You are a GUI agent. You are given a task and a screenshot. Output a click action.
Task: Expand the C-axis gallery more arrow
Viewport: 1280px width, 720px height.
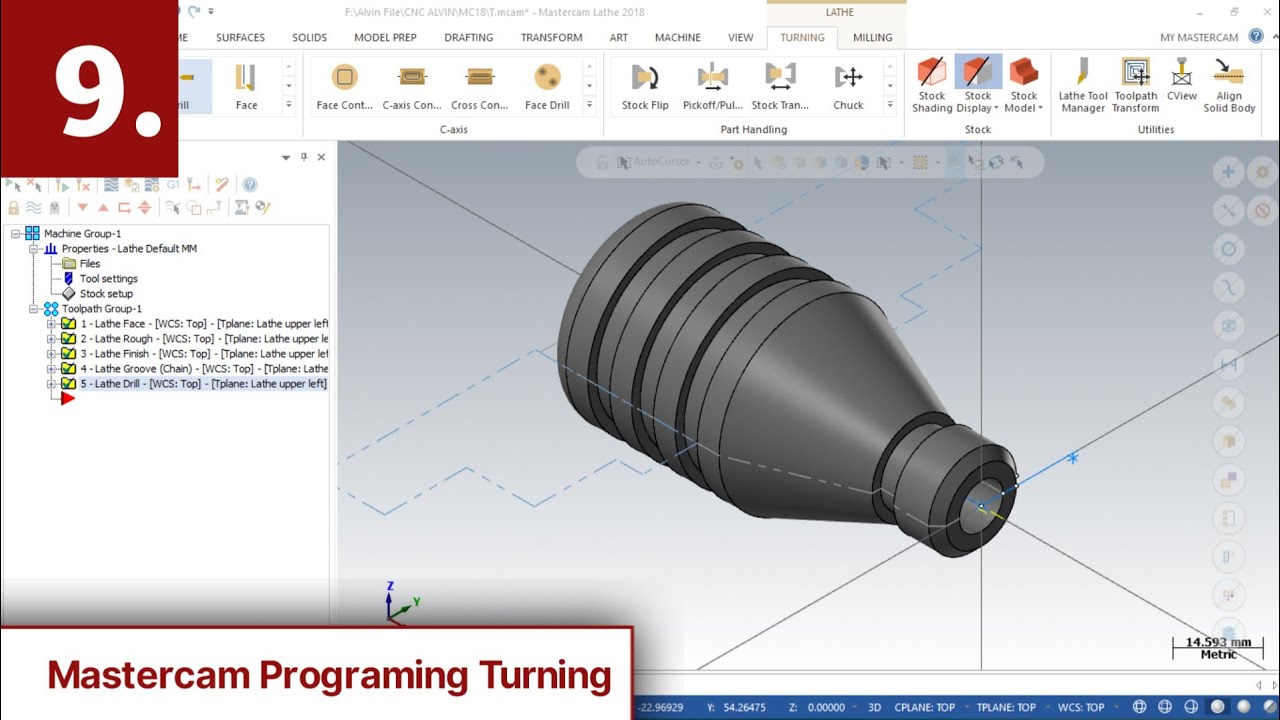pyautogui.click(x=589, y=104)
